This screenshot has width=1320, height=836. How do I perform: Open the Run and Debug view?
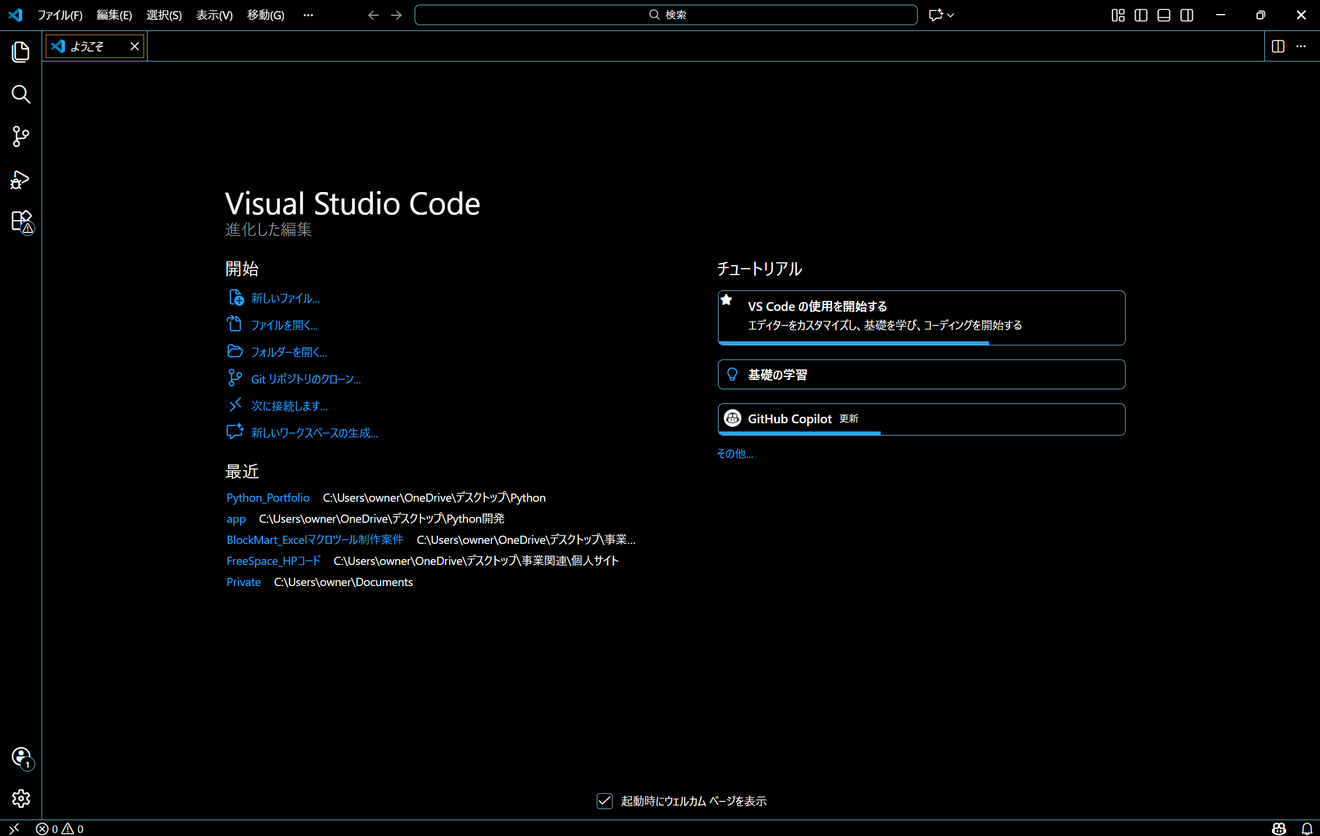pyautogui.click(x=20, y=179)
